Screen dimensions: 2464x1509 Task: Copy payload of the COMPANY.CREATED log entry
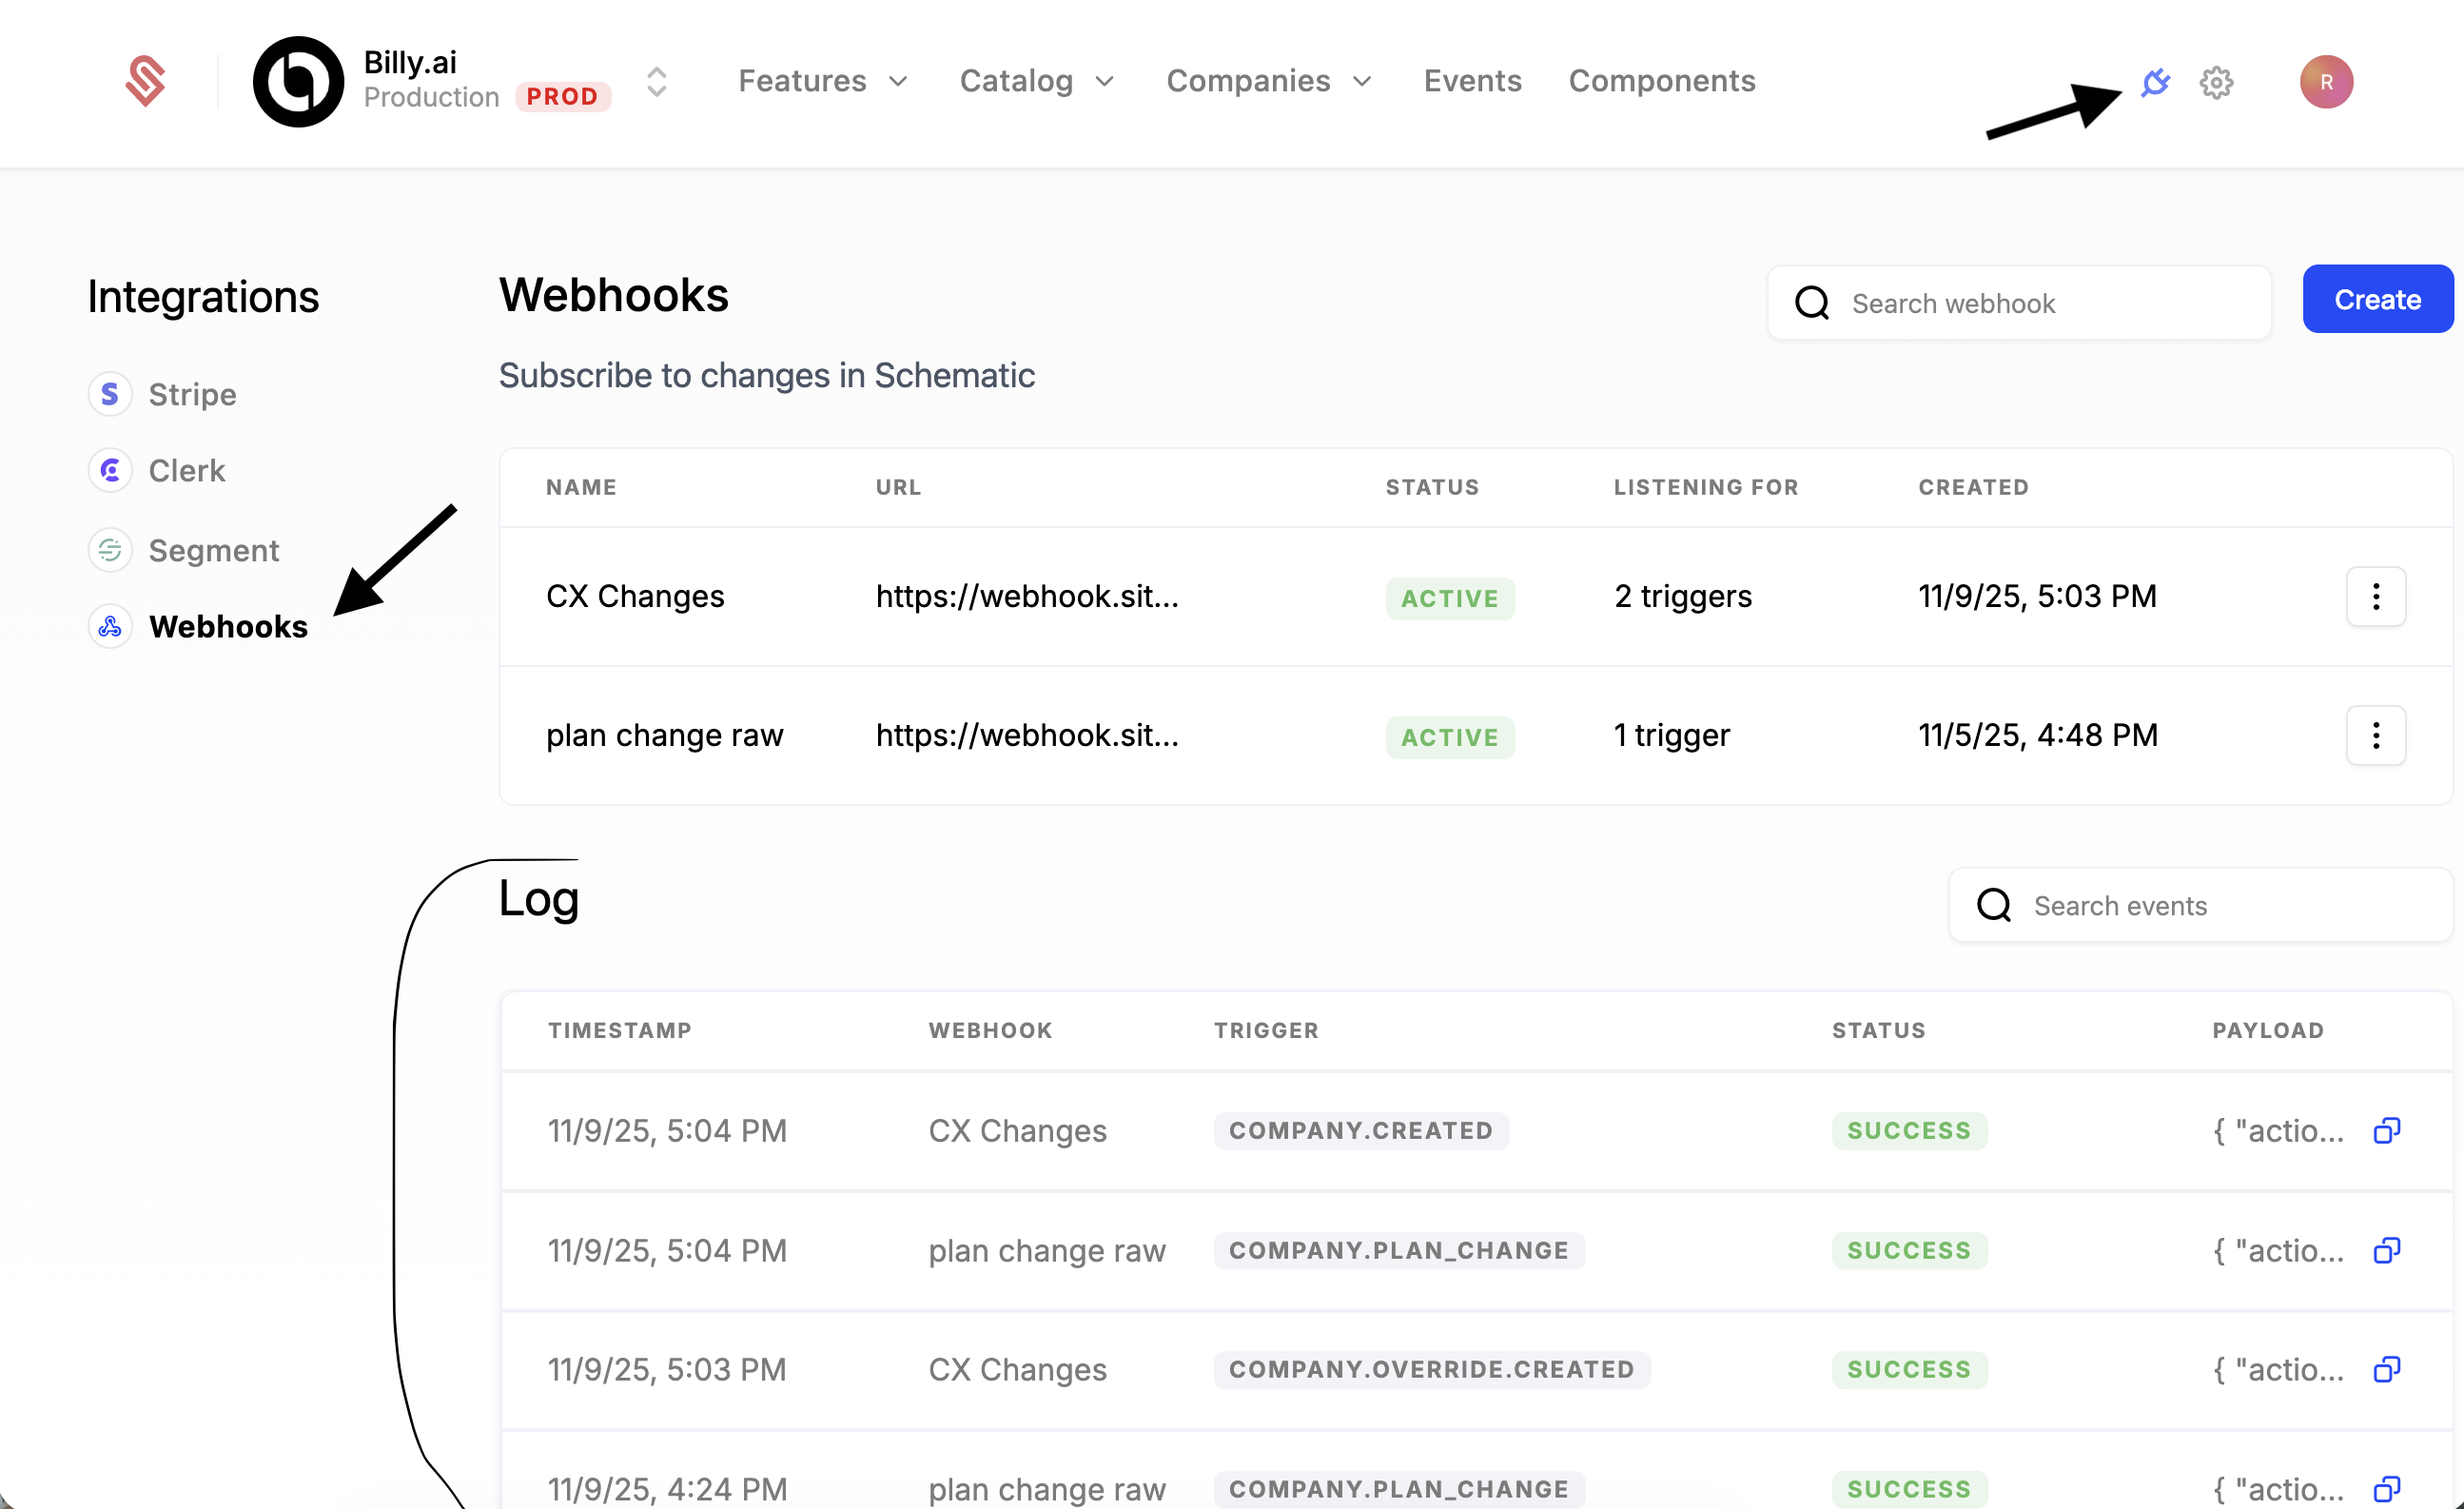point(2388,1130)
